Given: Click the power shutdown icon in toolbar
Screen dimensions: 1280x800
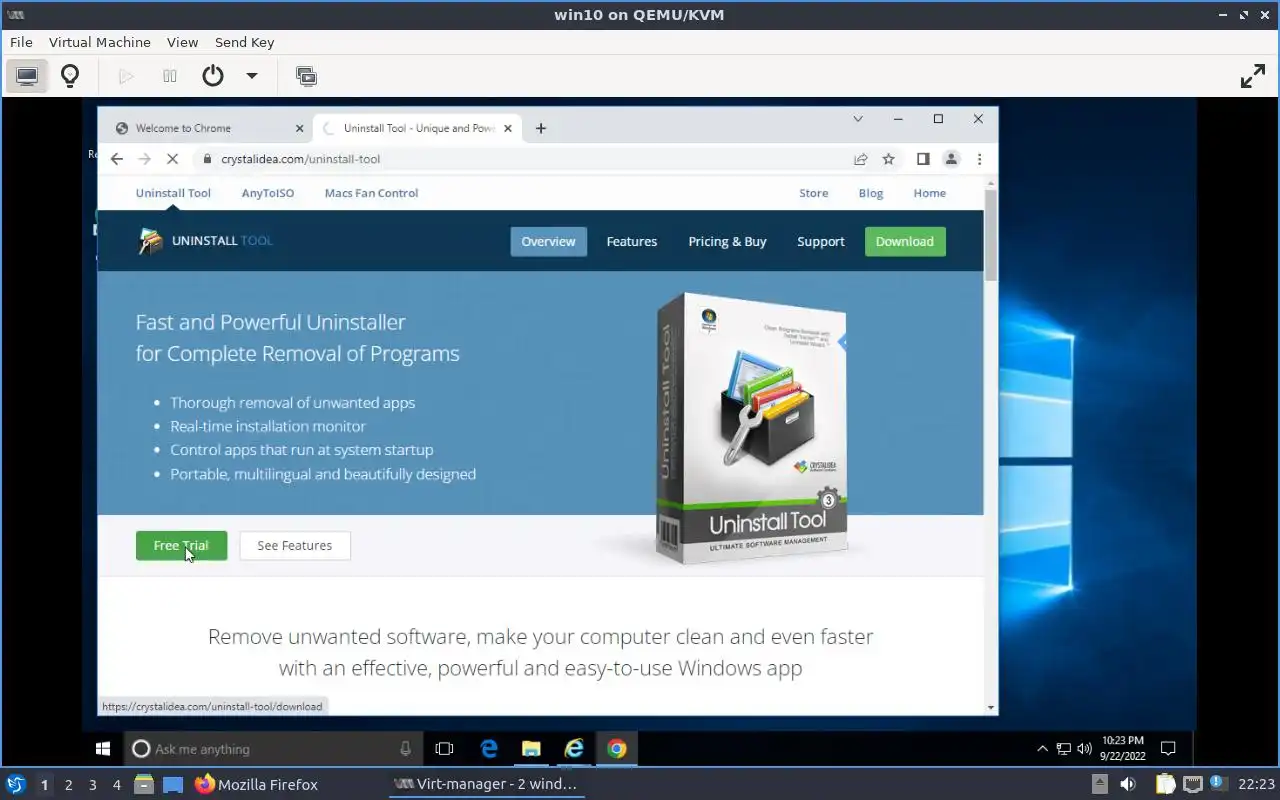Looking at the screenshot, I should click(212, 76).
